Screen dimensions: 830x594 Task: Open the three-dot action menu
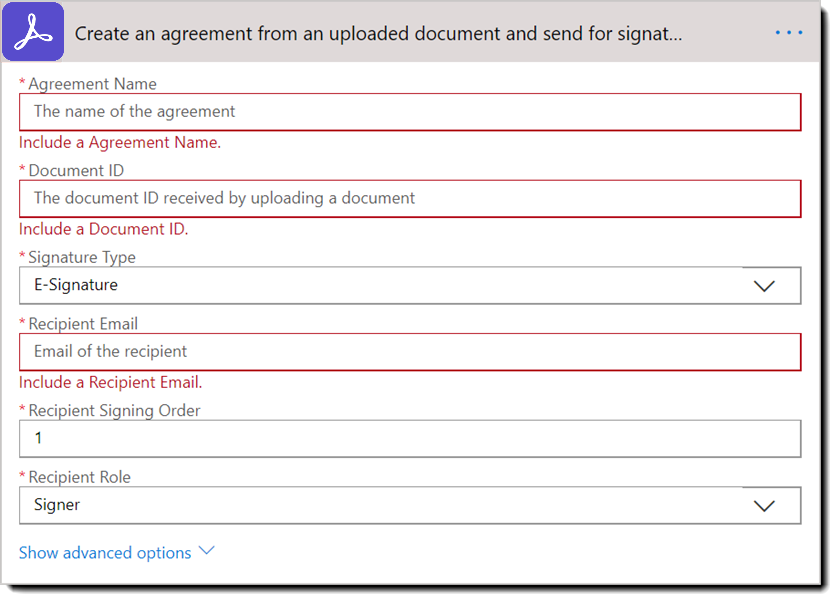(789, 33)
